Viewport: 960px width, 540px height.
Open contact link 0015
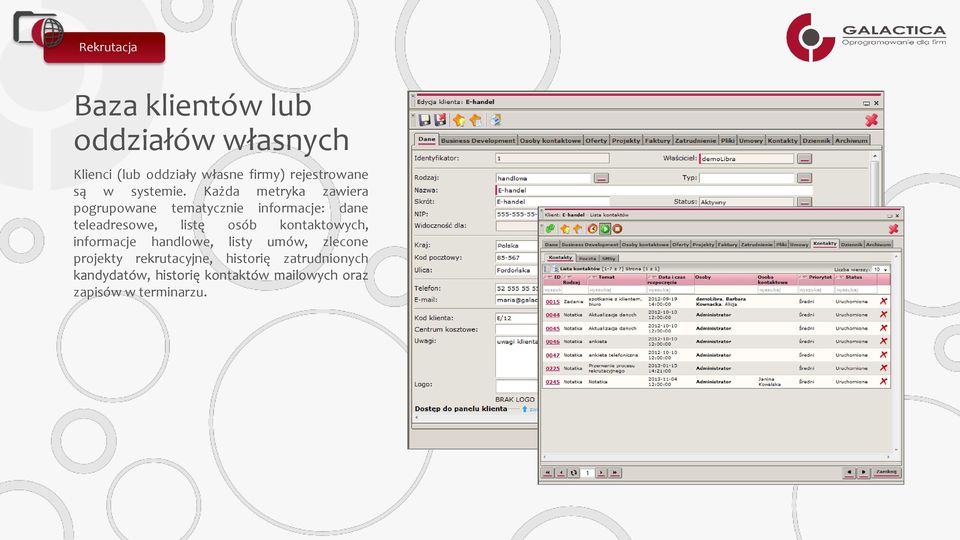coord(552,302)
